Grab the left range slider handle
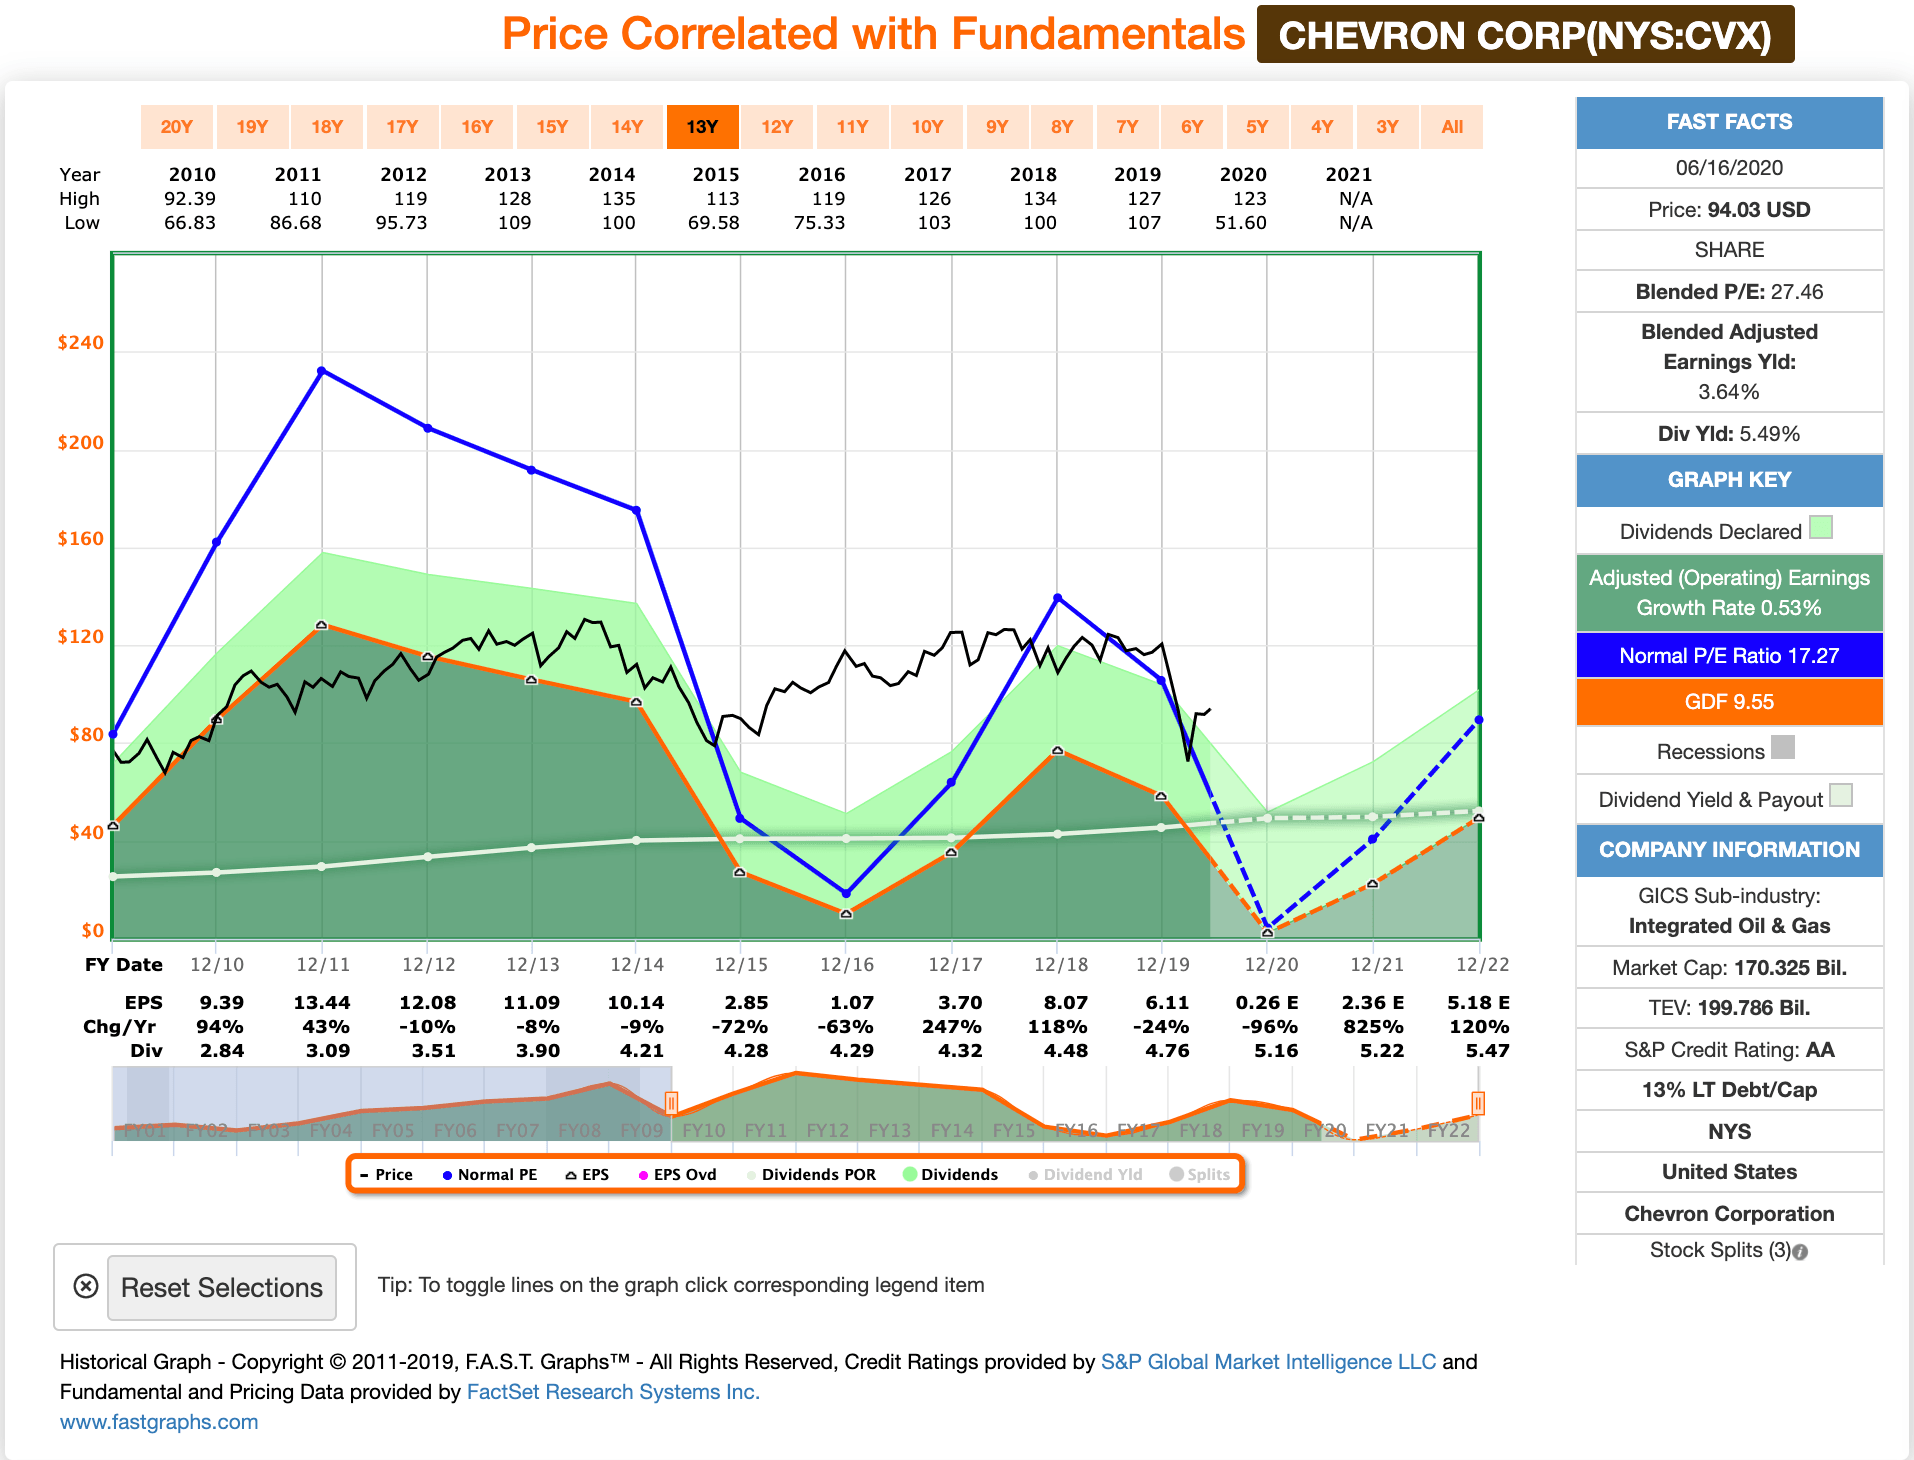This screenshot has width=1914, height=1460. tap(671, 1103)
